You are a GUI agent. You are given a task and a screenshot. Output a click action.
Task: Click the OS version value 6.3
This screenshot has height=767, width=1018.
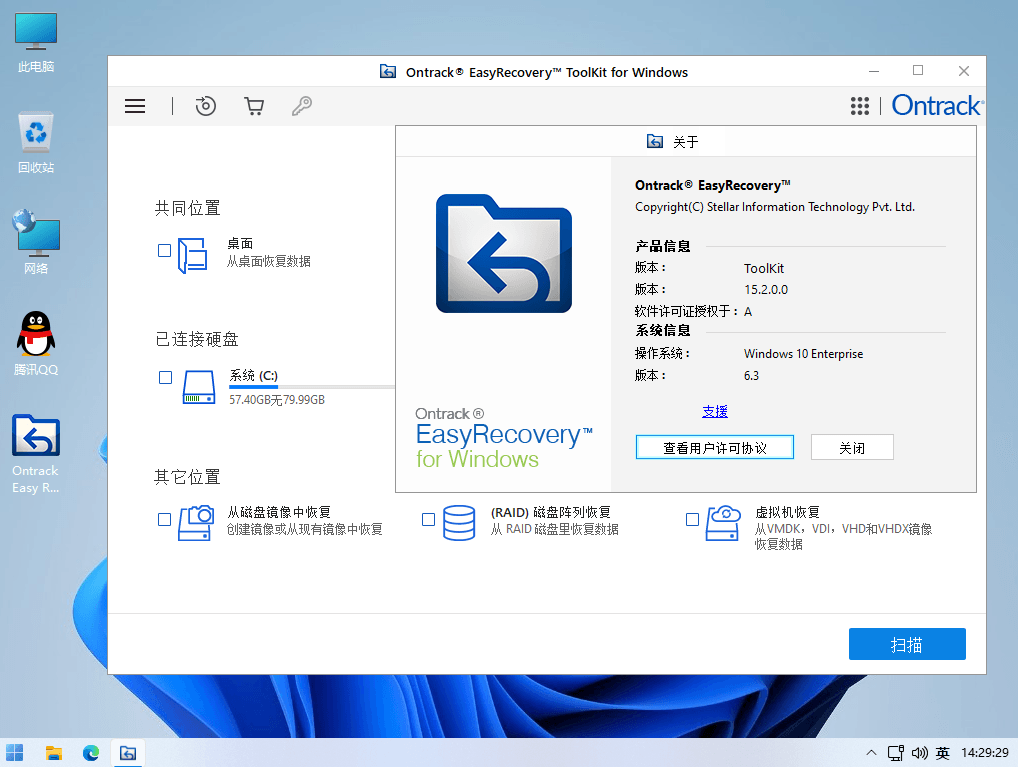coord(751,376)
